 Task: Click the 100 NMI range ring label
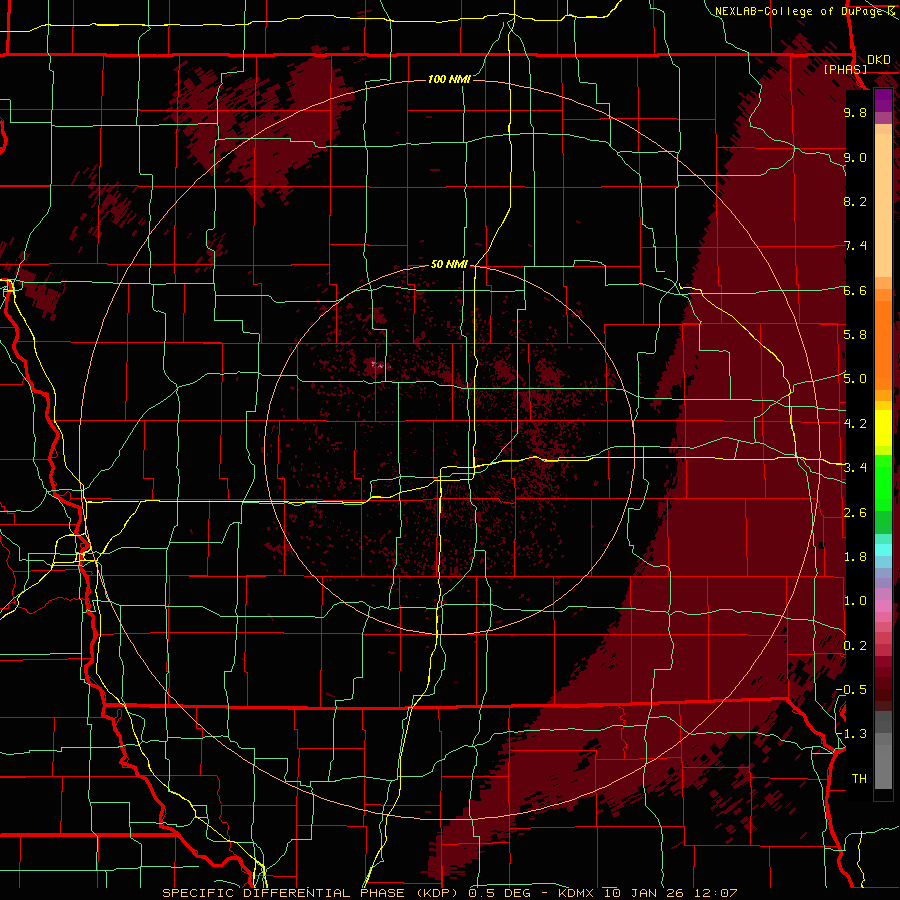pyautogui.click(x=449, y=79)
